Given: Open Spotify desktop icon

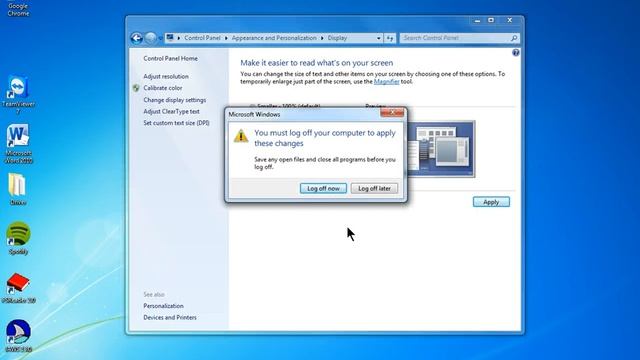Looking at the screenshot, I should click(18, 238).
